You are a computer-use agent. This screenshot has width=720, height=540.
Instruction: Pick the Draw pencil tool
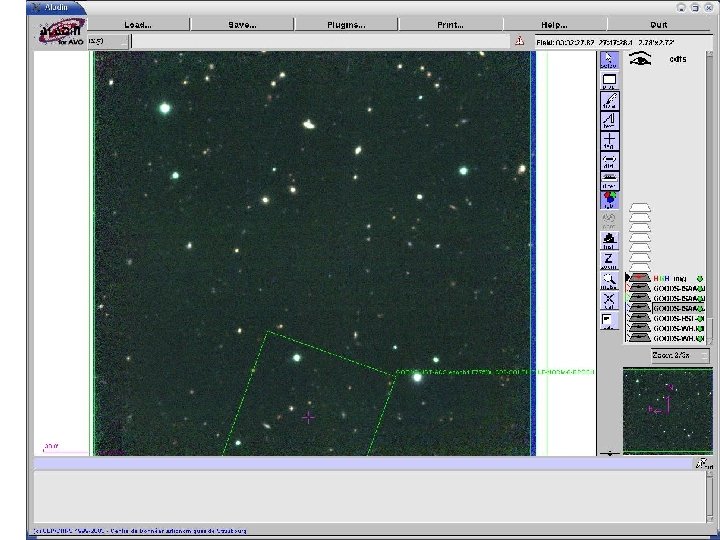609,101
